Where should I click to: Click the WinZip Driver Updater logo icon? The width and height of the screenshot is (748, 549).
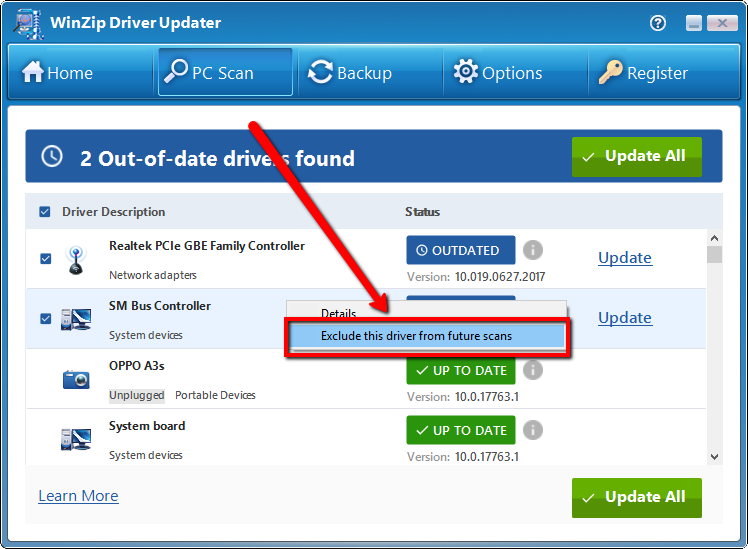coord(28,24)
